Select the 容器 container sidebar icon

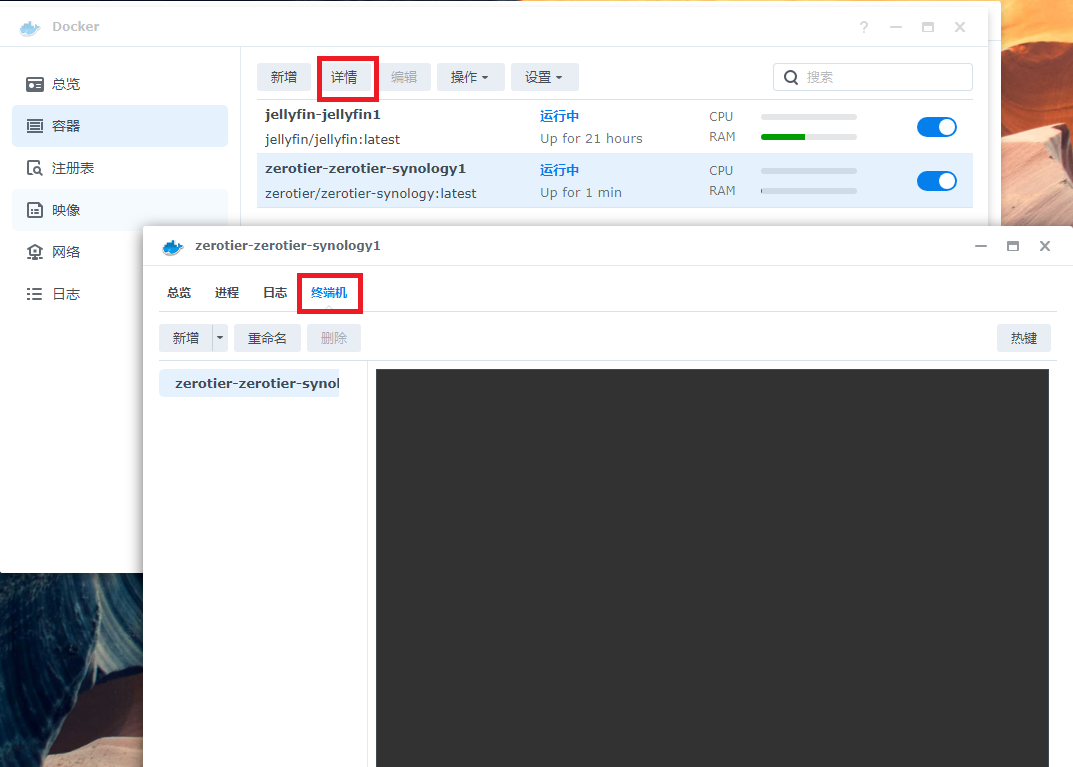[35, 126]
